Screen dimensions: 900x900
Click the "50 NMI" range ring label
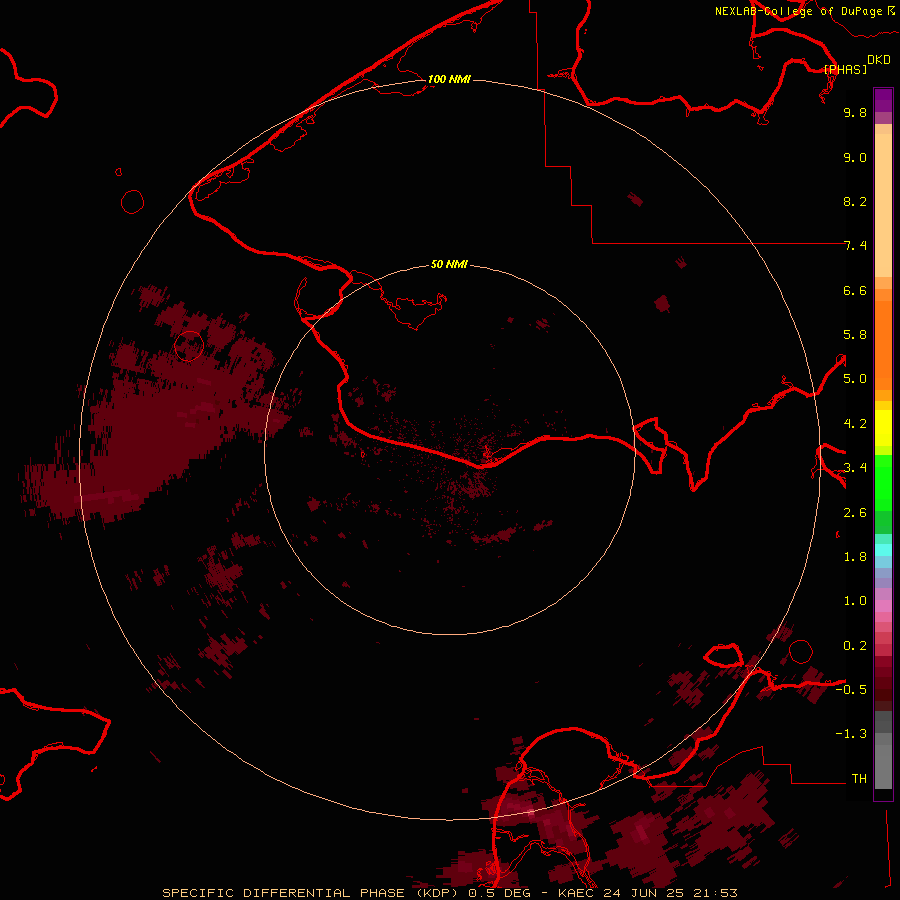(449, 264)
